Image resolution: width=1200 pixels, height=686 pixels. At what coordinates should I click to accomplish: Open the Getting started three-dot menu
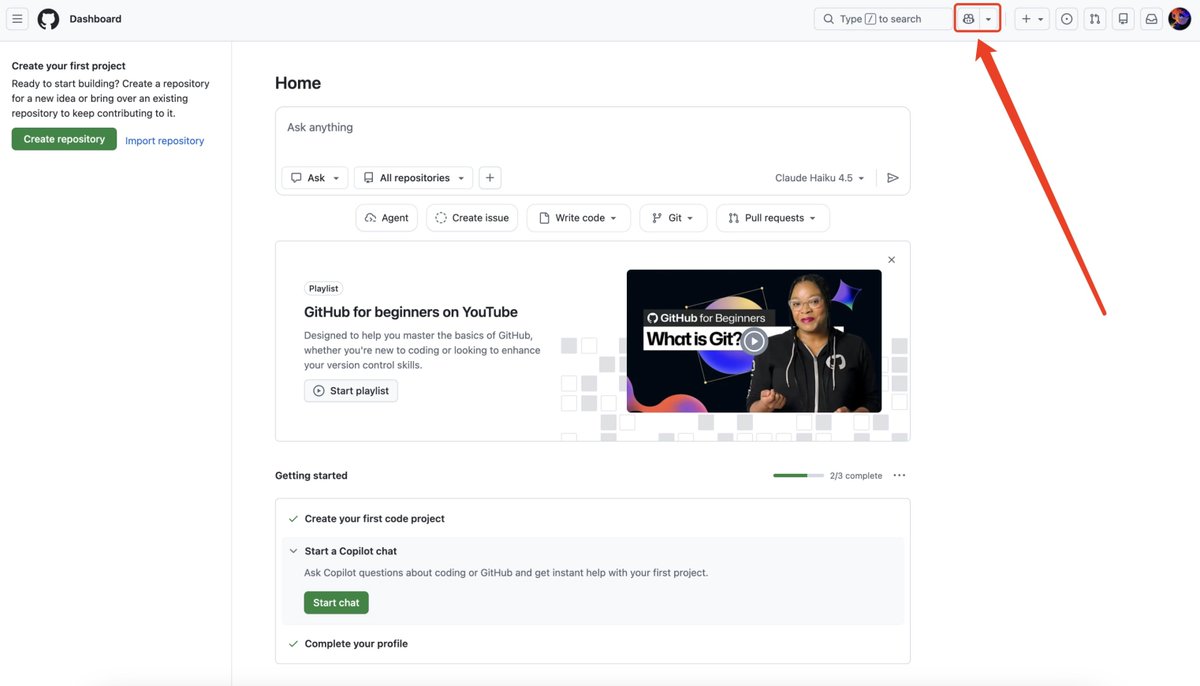[899, 476]
